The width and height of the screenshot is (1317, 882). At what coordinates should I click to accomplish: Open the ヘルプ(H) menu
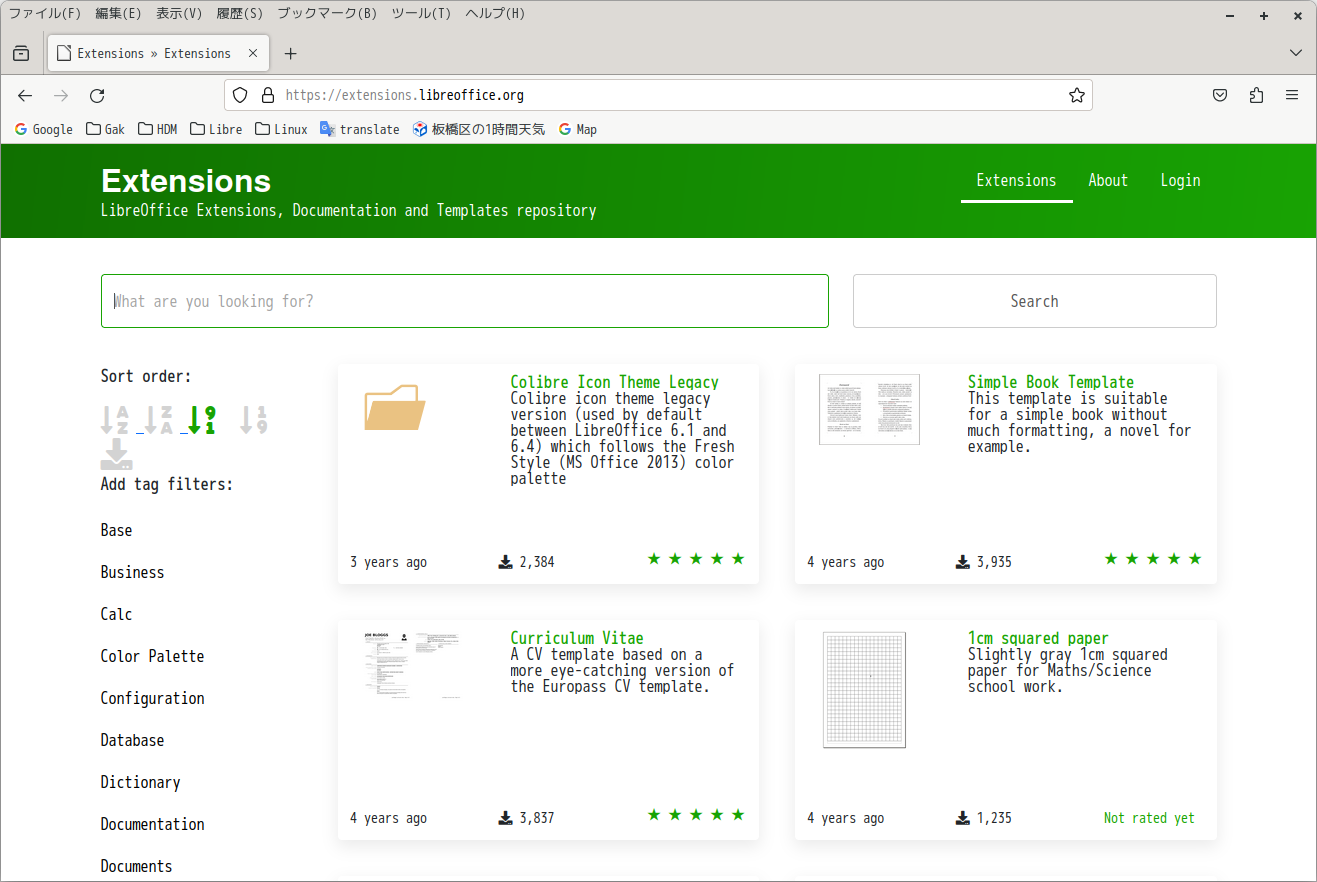495,14
